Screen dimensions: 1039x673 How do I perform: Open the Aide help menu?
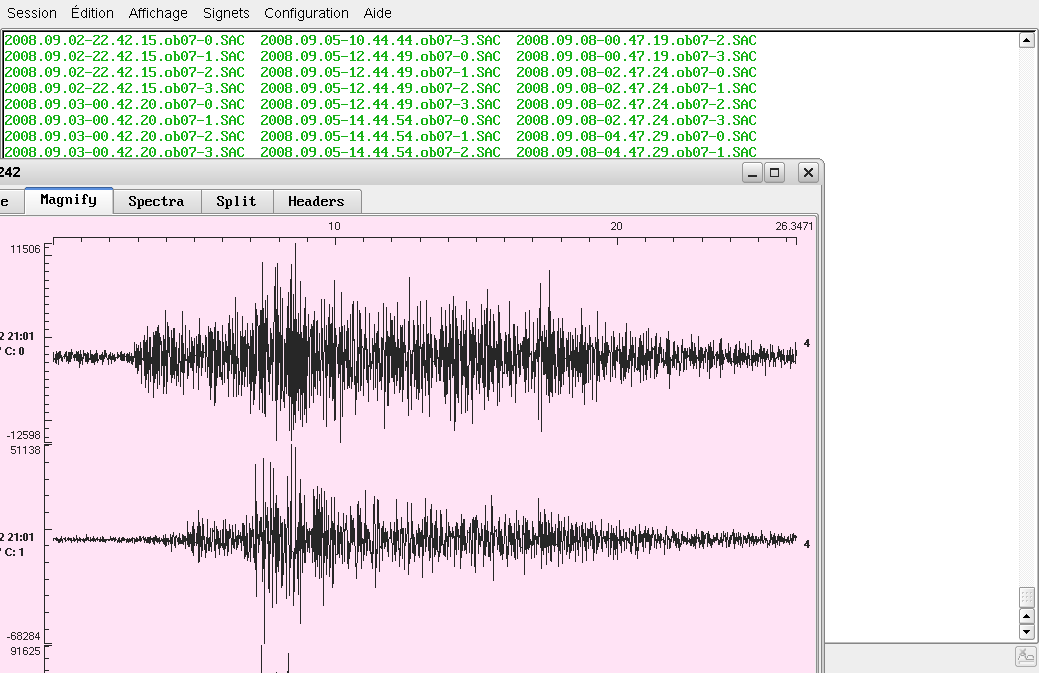tap(378, 13)
